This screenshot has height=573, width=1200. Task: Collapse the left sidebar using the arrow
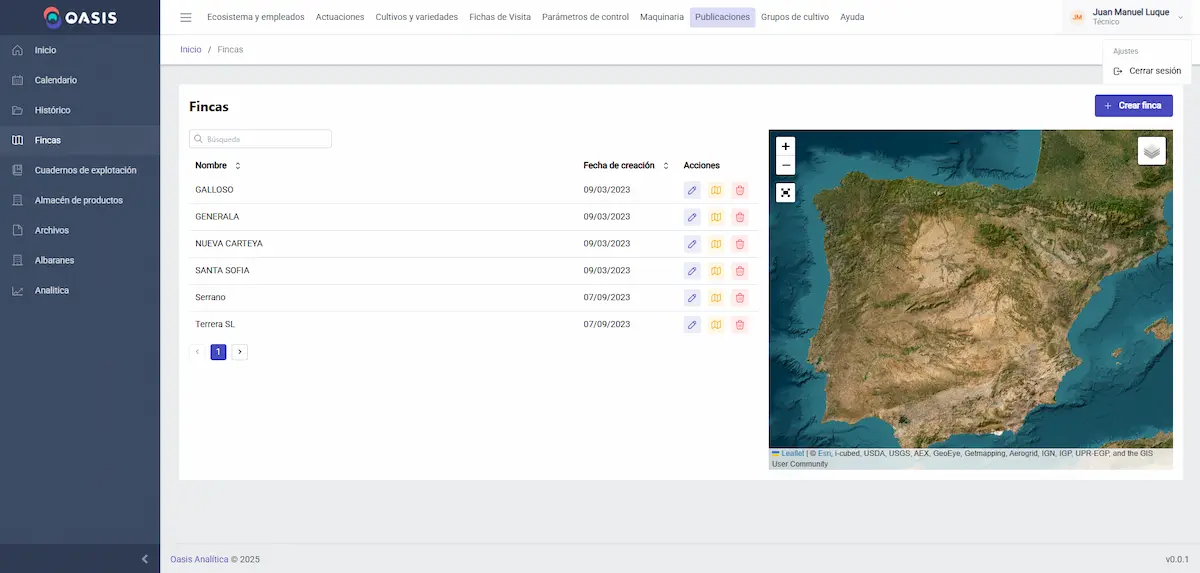point(145,559)
